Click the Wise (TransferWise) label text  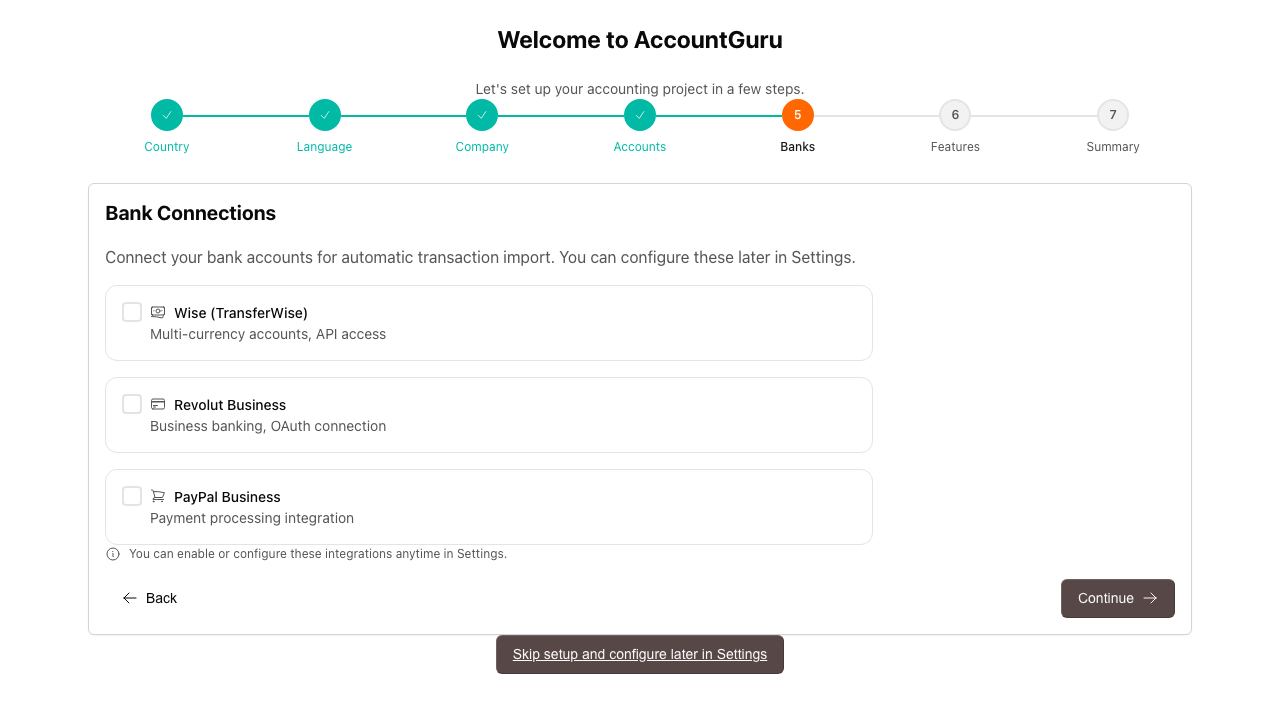pos(241,313)
